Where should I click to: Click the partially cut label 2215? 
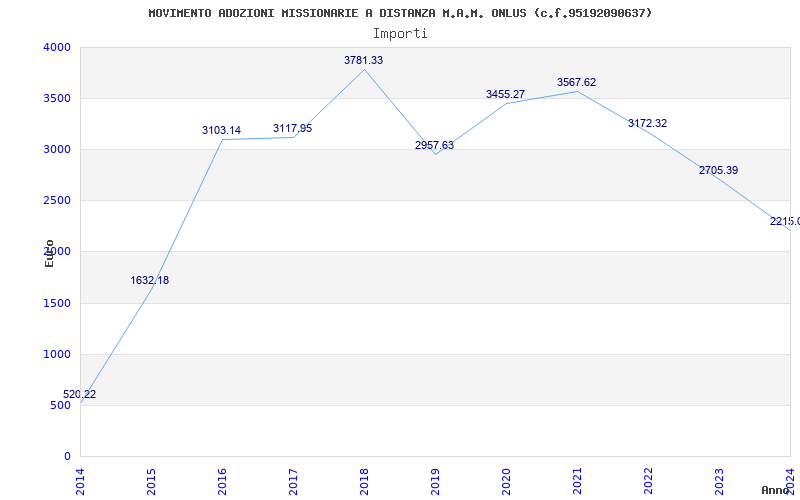point(785,221)
